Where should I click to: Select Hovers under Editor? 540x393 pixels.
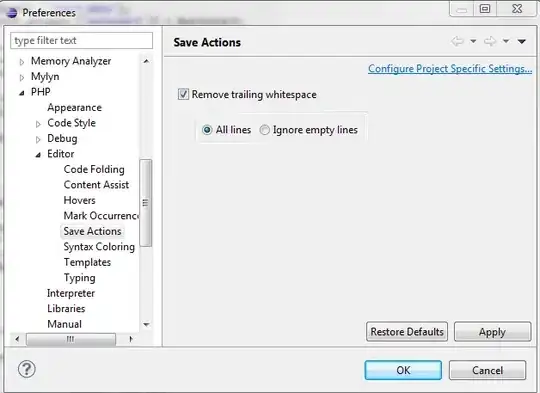coord(80,200)
